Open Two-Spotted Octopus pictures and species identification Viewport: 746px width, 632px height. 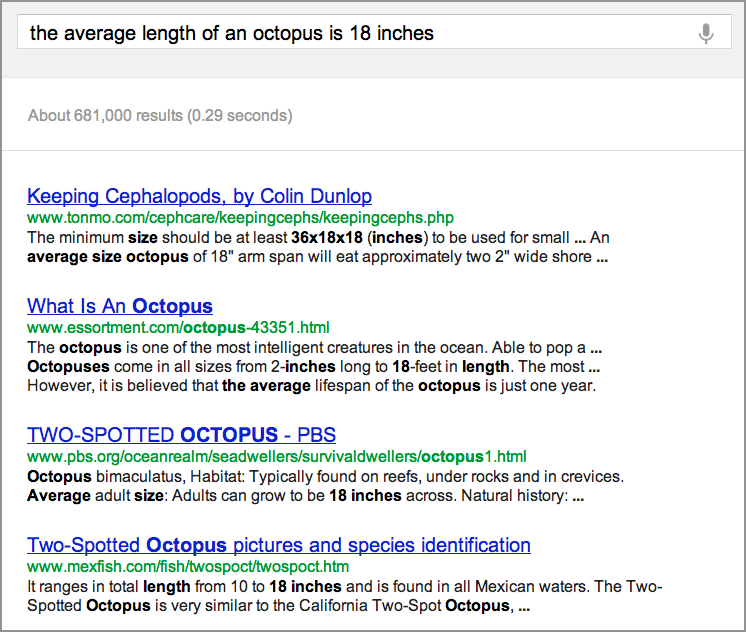(x=279, y=545)
